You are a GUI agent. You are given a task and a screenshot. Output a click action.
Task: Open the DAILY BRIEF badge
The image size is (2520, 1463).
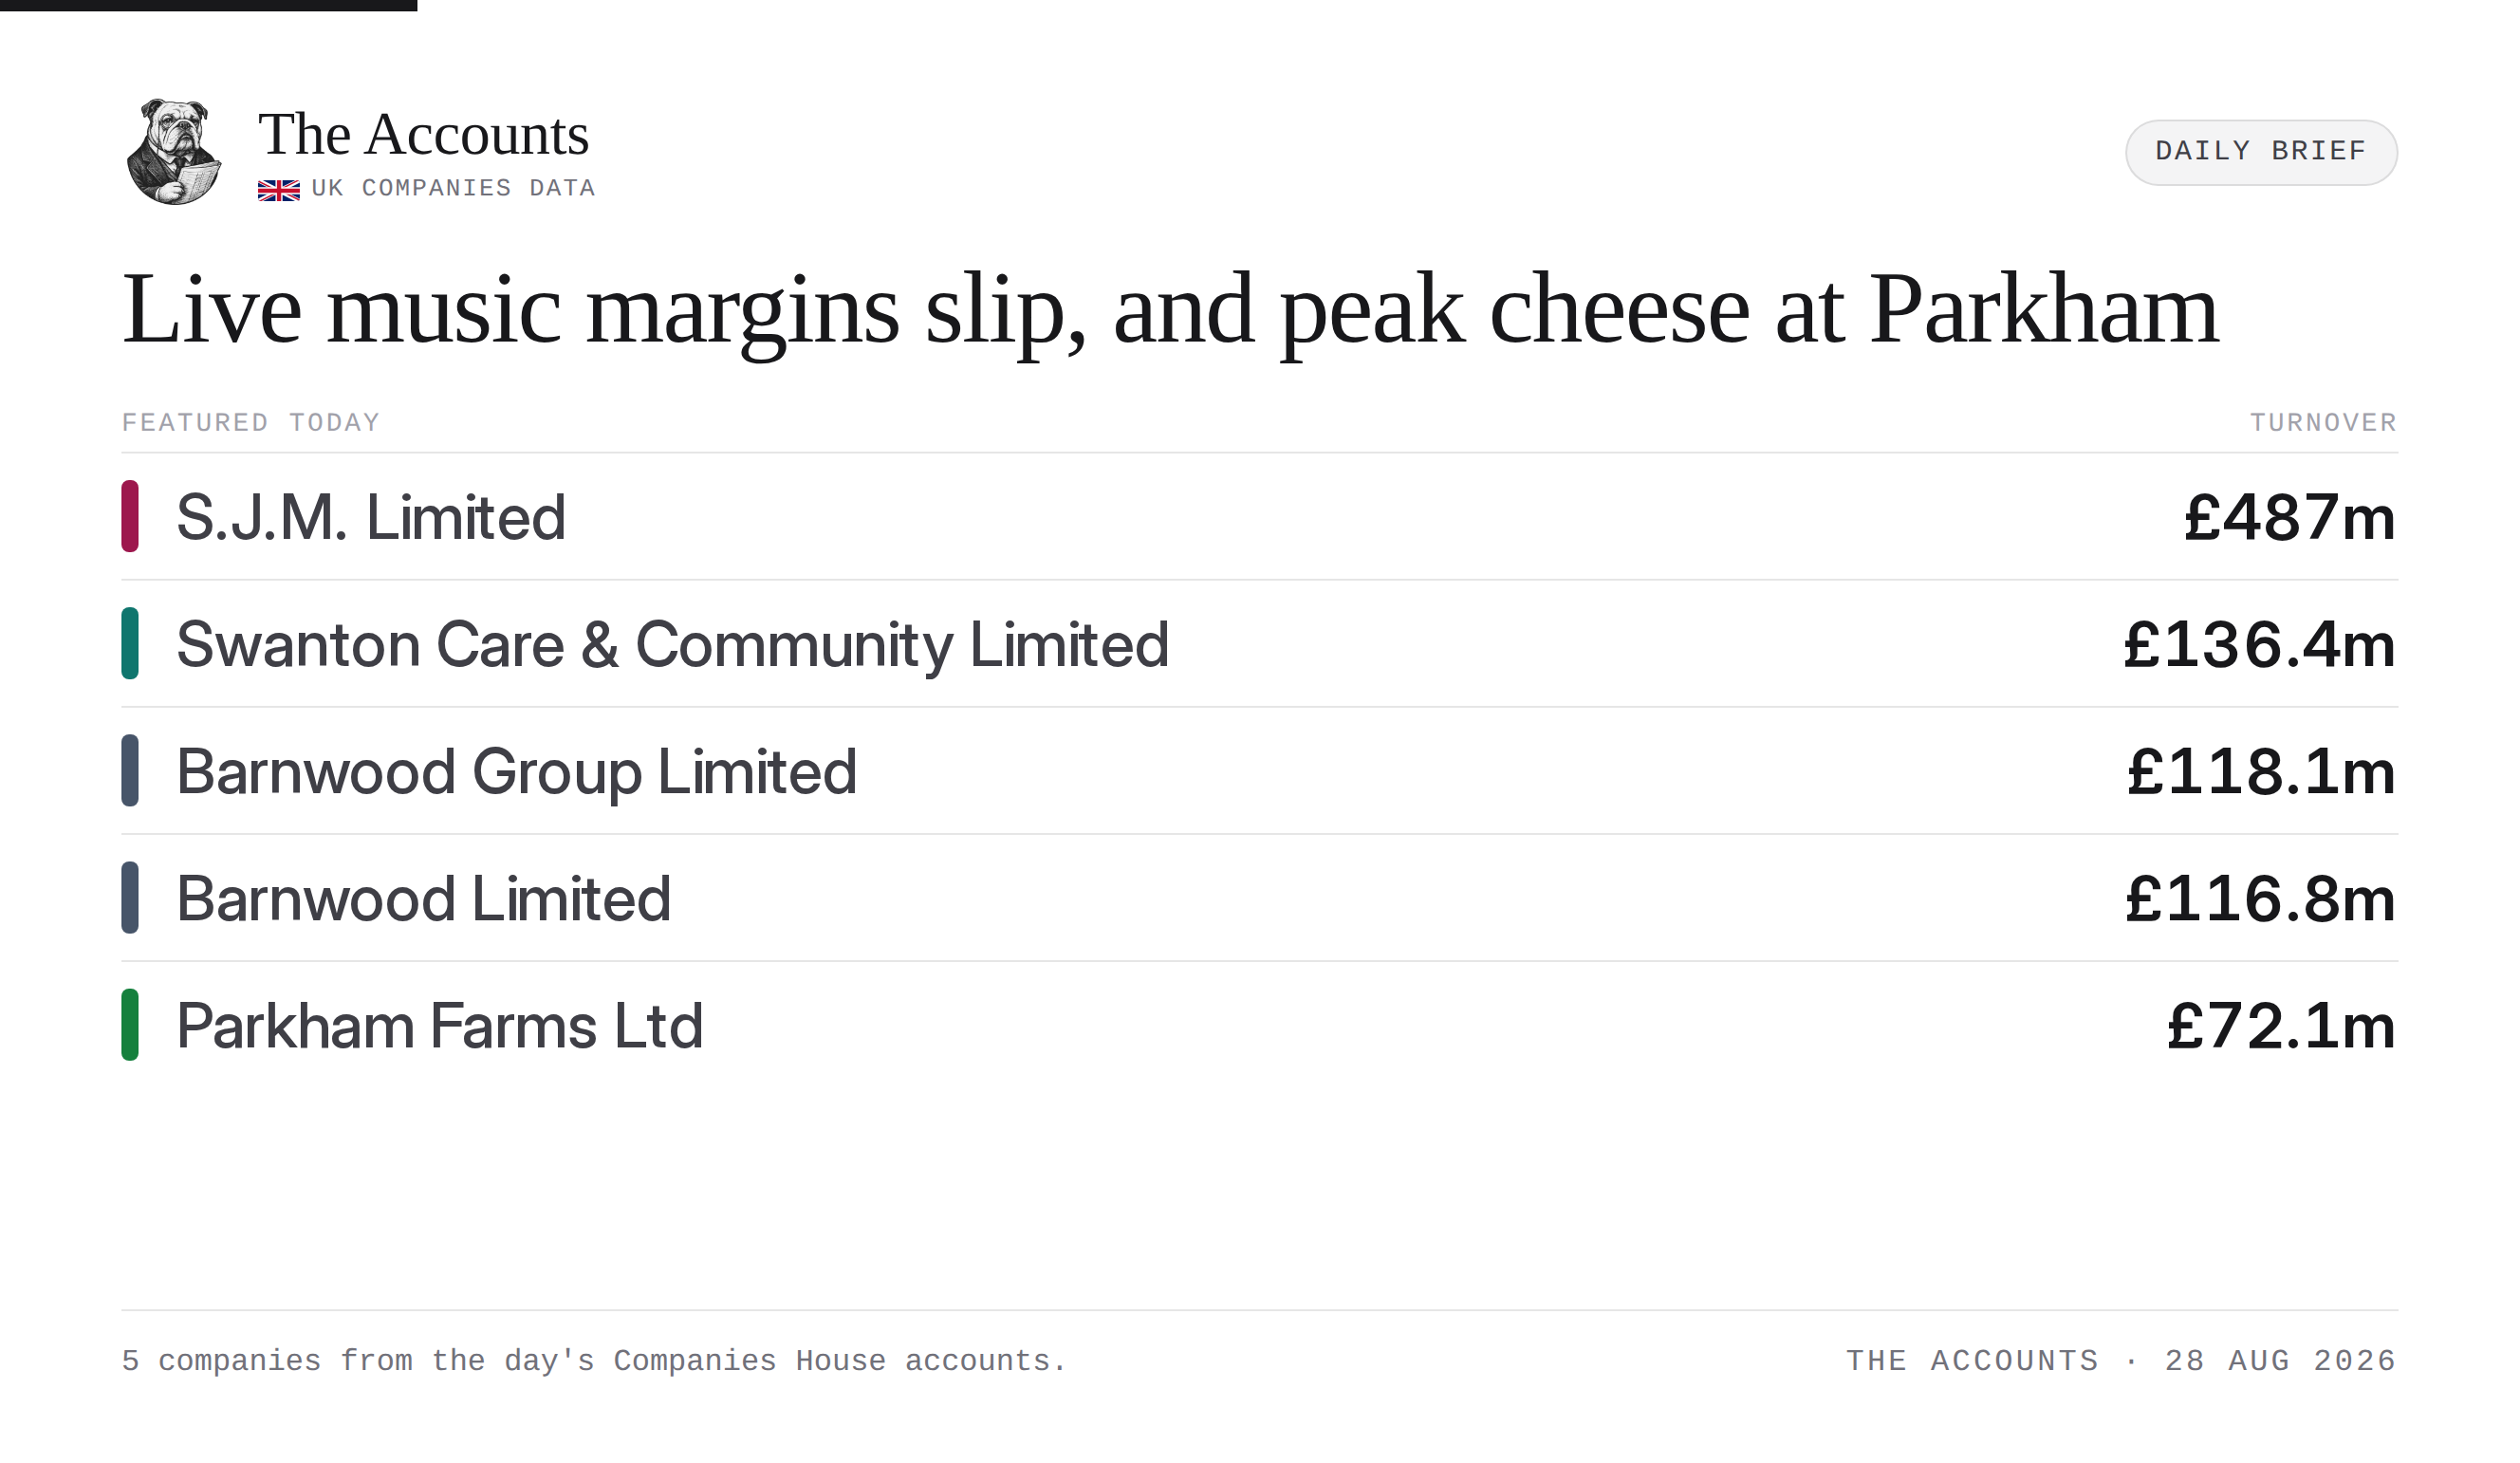pyautogui.click(x=2261, y=152)
